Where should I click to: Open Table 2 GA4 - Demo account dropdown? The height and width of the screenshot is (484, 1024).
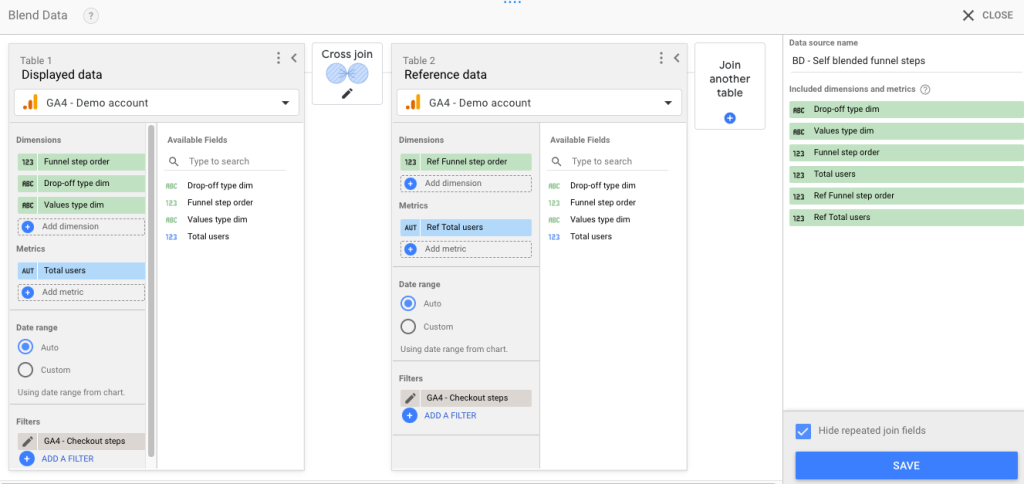(x=539, y=103)
